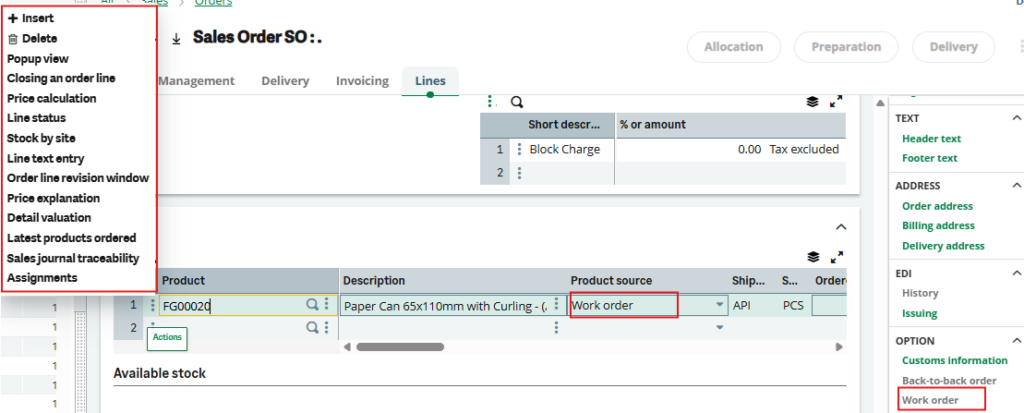
Task: Open row 2 actions in charges table
Action: click(x=519, y=173)
